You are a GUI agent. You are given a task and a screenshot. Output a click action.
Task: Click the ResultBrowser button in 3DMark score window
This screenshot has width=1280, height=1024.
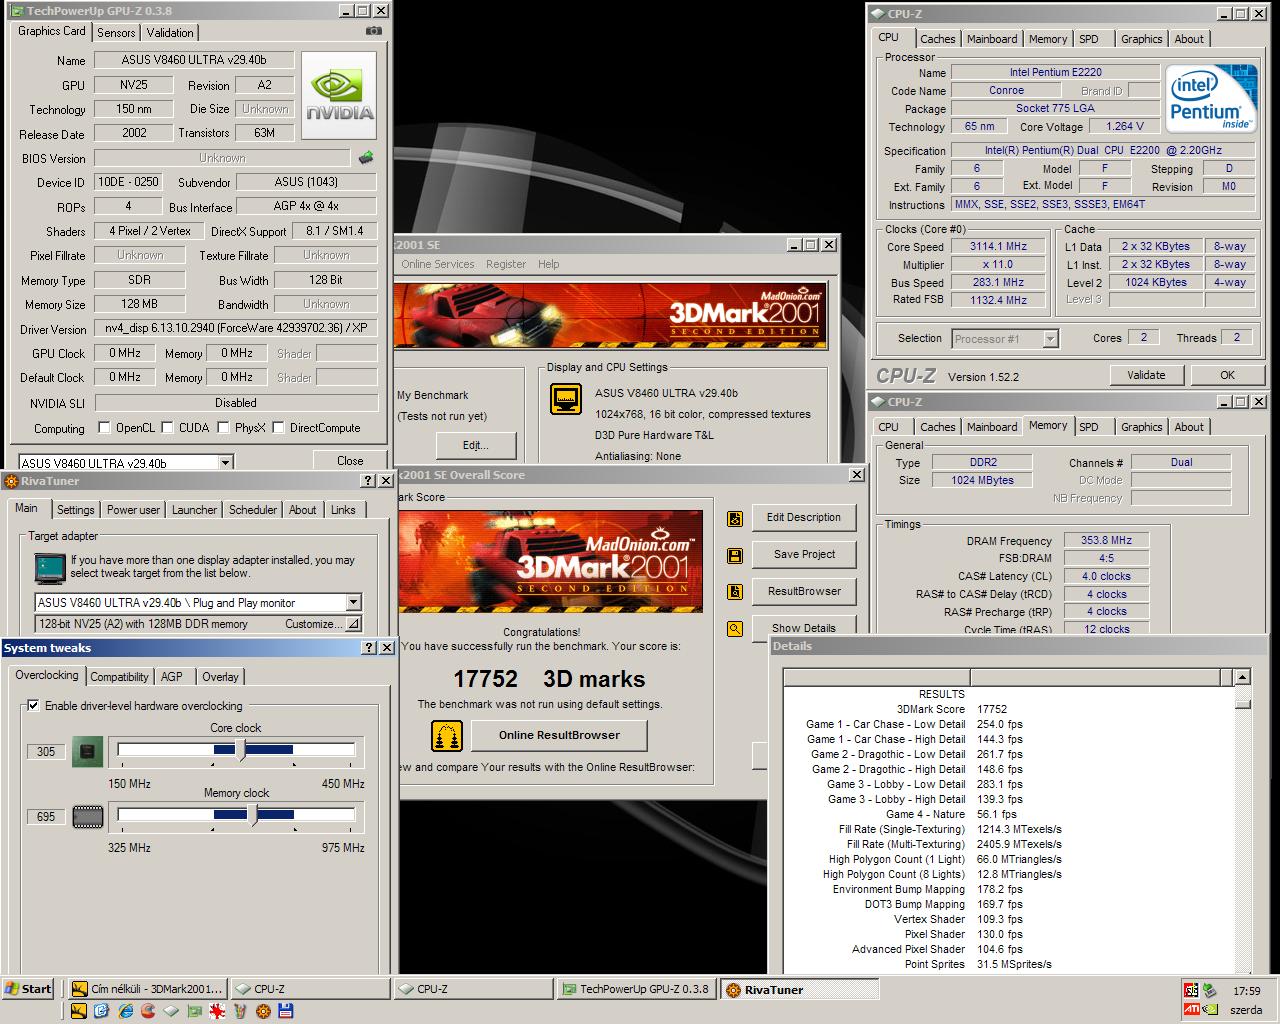(804, 591)
